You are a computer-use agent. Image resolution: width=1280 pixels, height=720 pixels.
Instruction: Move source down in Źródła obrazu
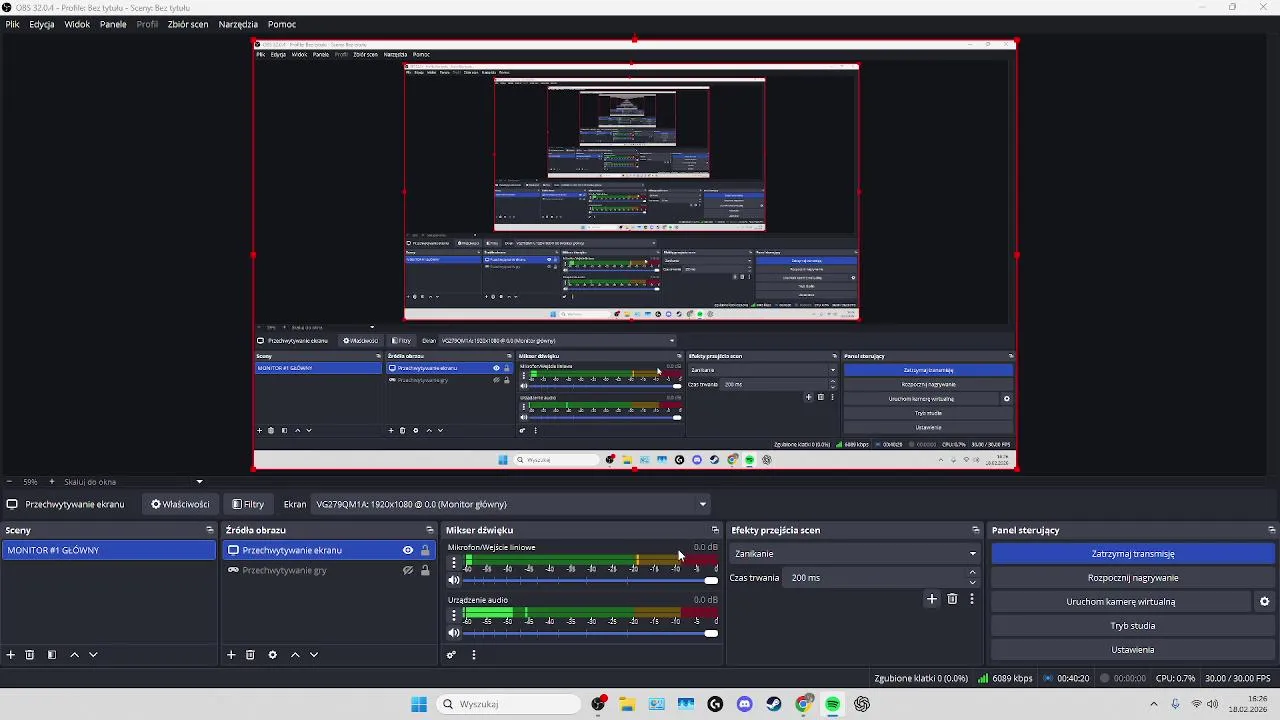(x=314, y=655)
